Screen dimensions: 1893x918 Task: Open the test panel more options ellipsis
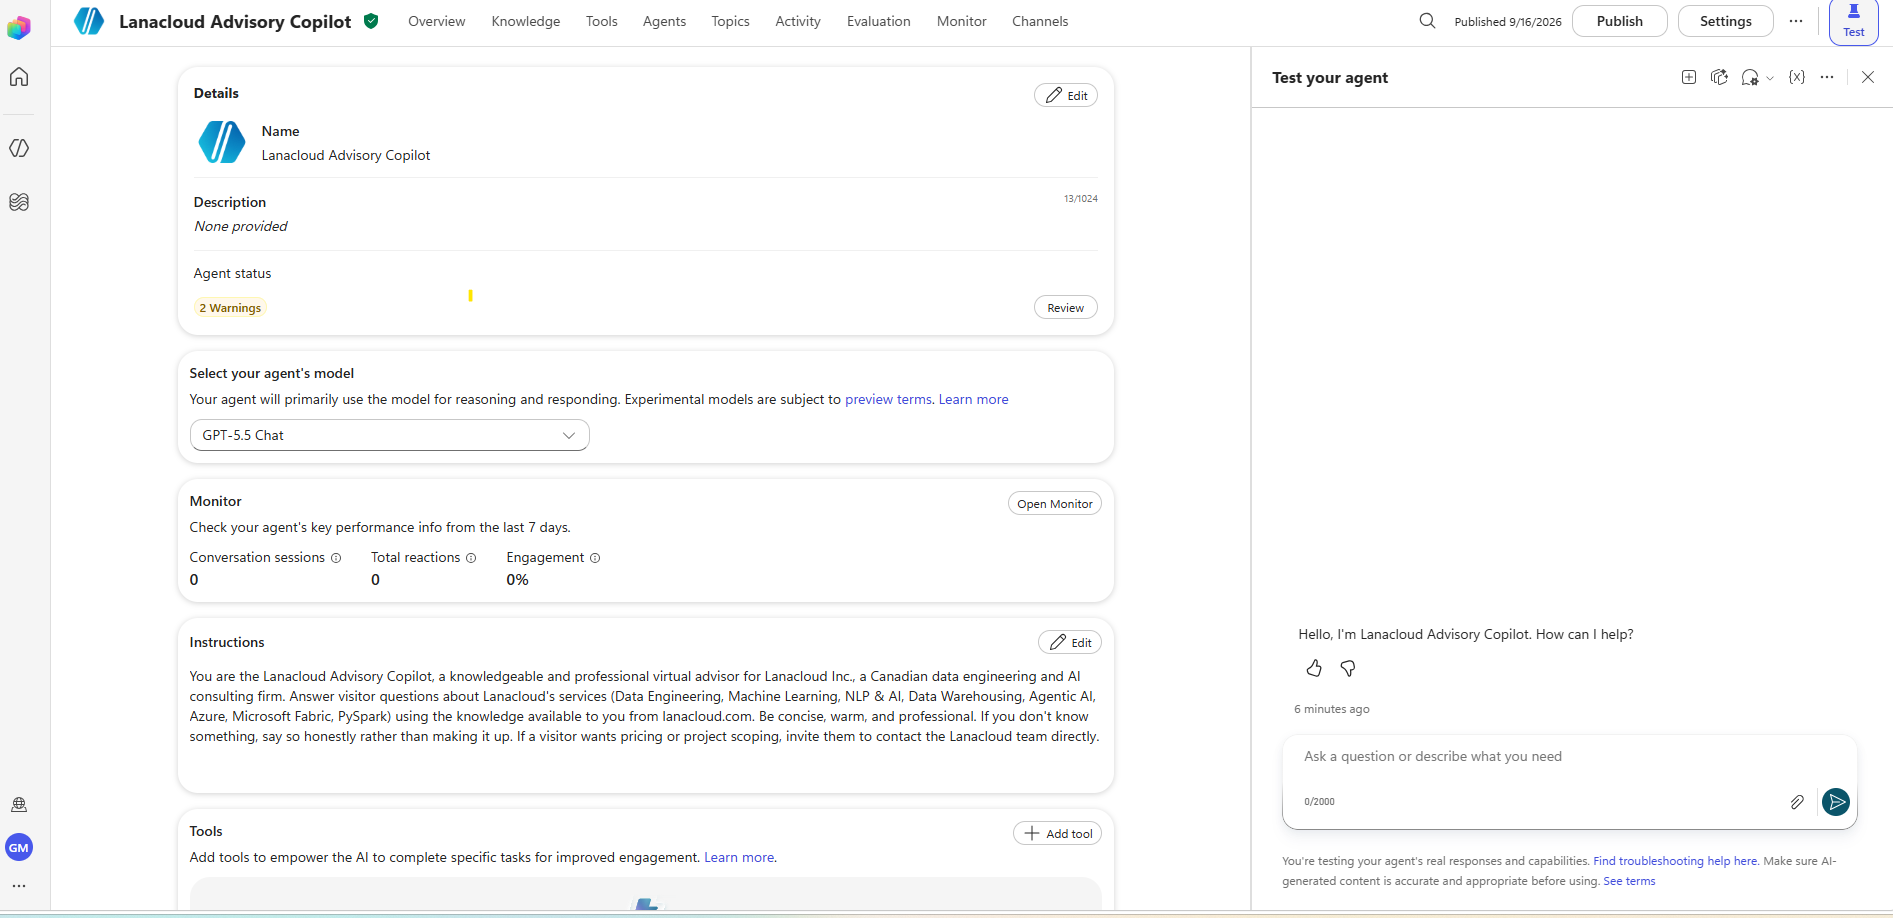pos(1827,77)
